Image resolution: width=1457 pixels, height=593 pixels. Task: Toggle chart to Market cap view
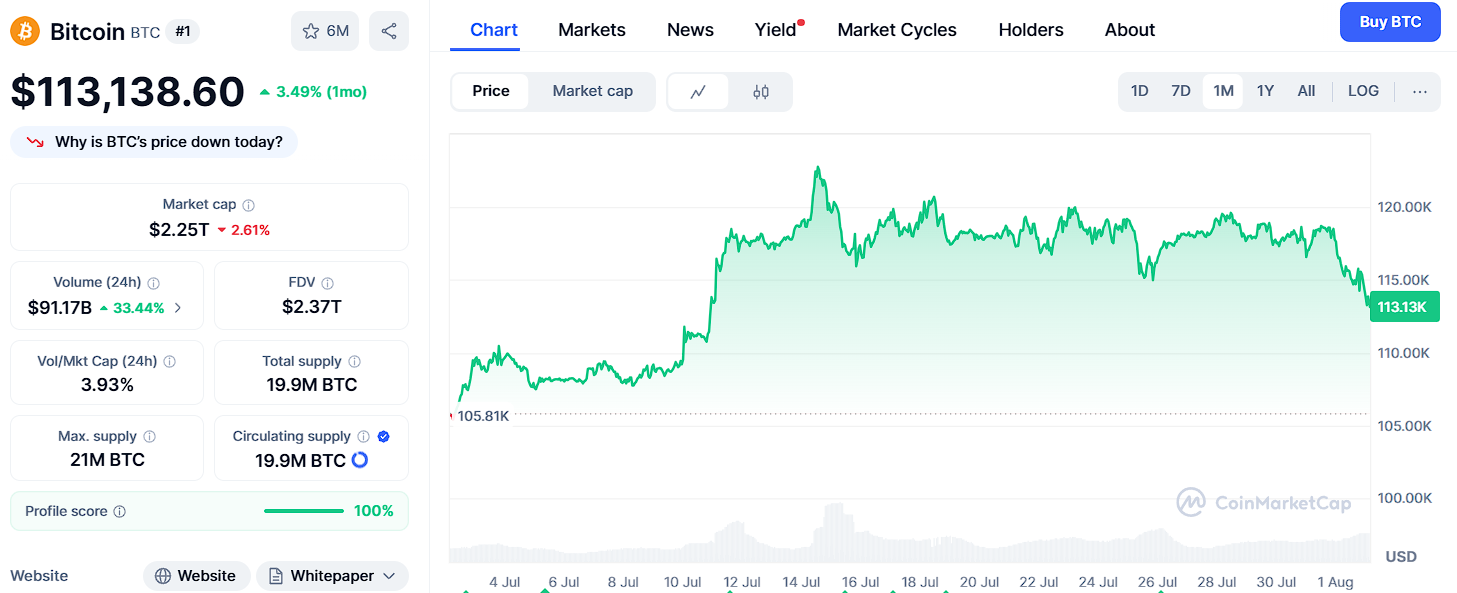tap(593, 91)
